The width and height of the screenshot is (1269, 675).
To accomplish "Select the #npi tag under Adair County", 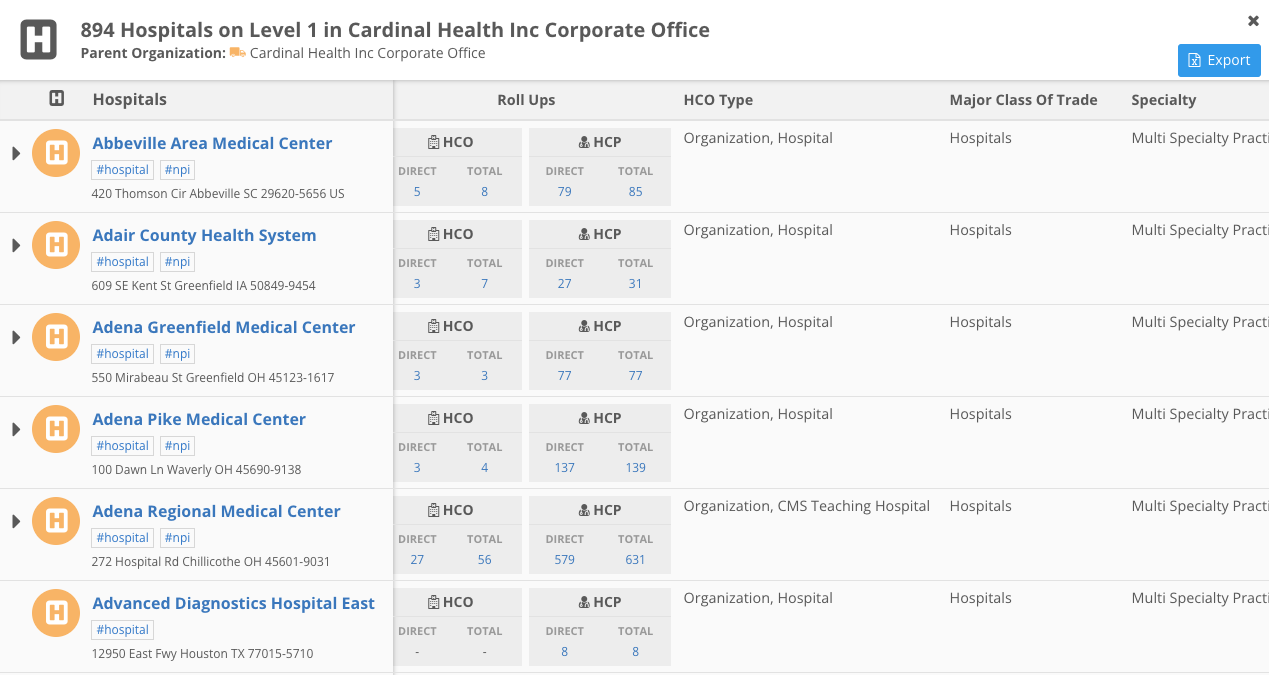I will (x=177, y=262).
